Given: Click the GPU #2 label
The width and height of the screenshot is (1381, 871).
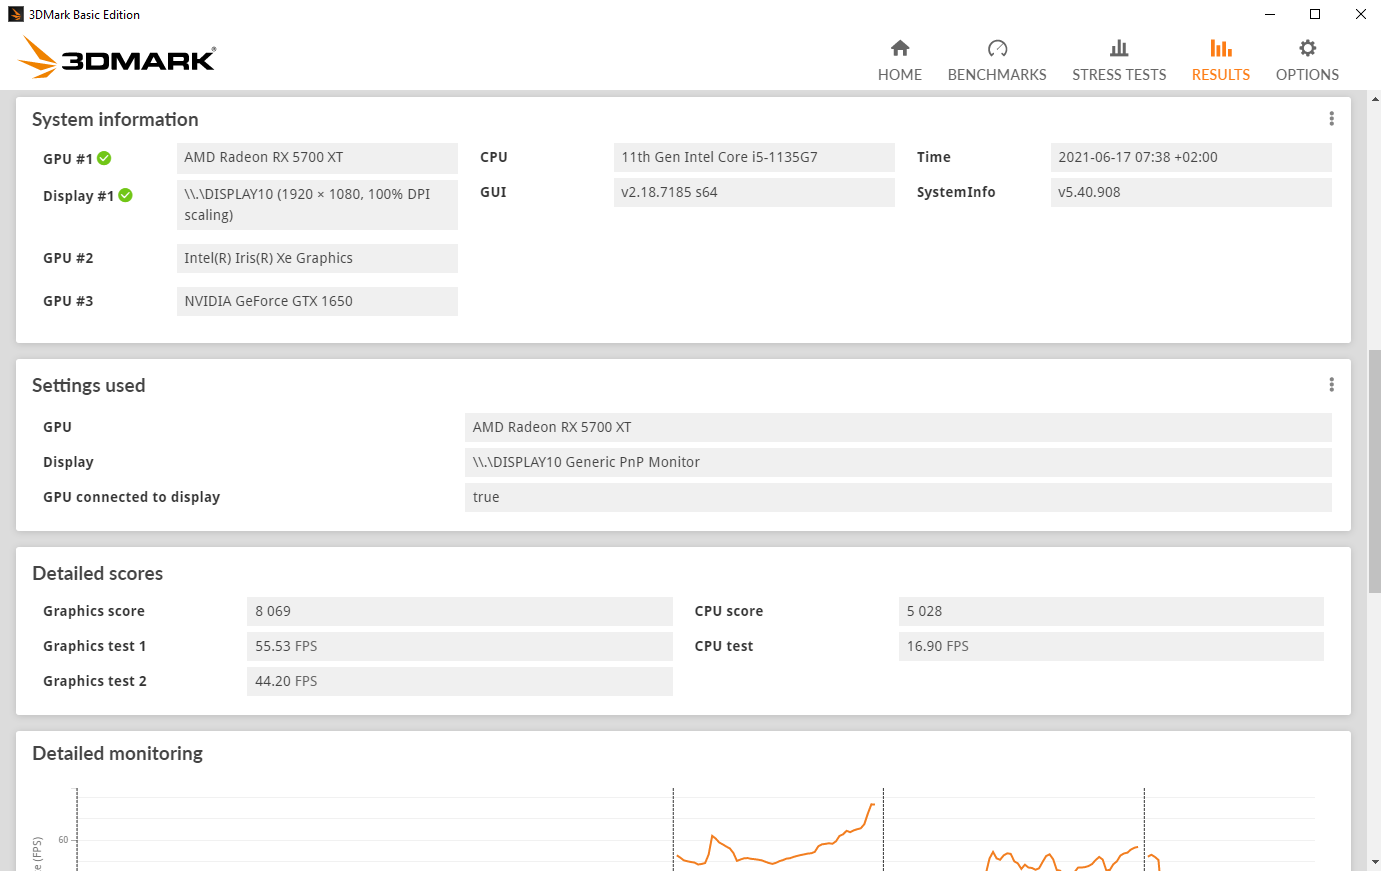Looking at the screenshot, I should (x=68, y=258).
